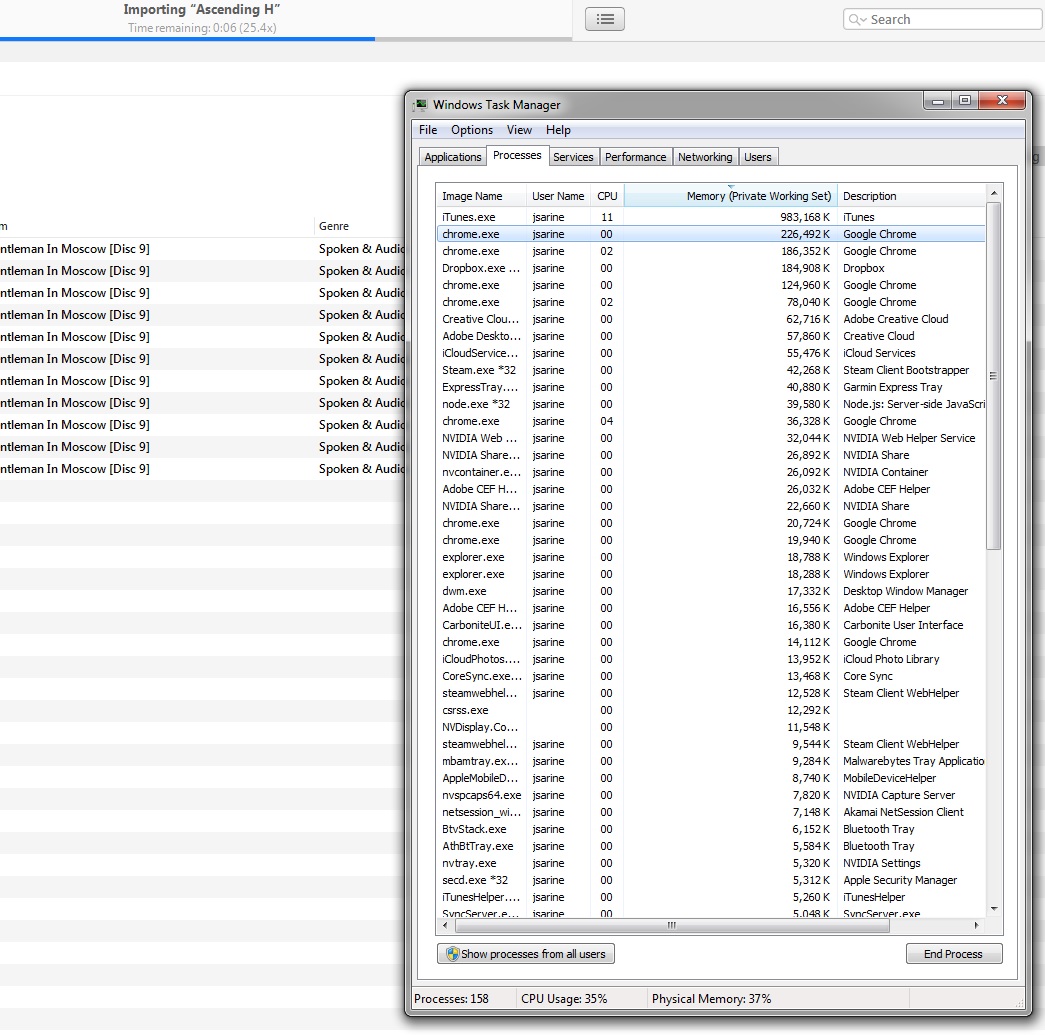
Task: Select the secd.exe *32 process row
Action: tap(710, 880)
